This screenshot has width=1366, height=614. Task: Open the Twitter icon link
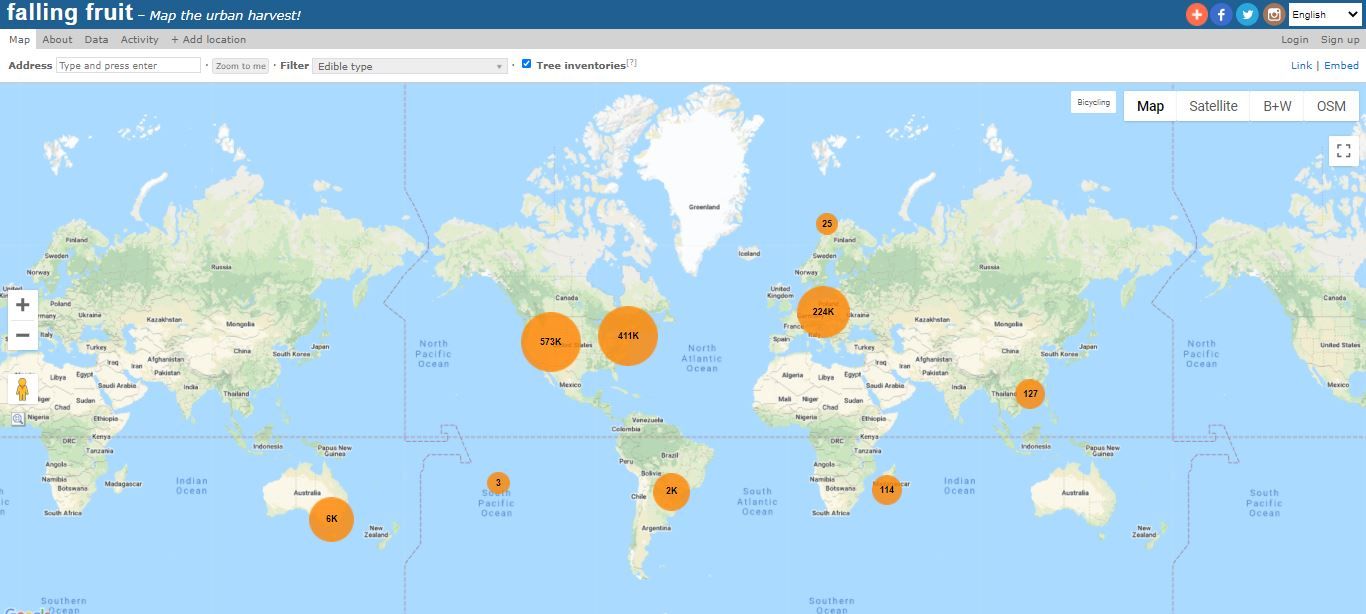(x=1247, y=14)
